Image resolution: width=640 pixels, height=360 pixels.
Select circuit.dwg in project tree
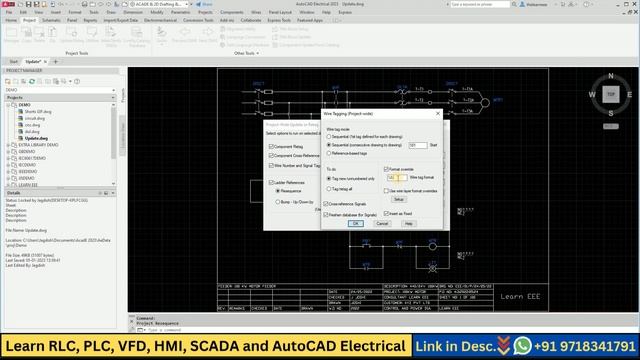pyautogui.click(x=35, y=118)
